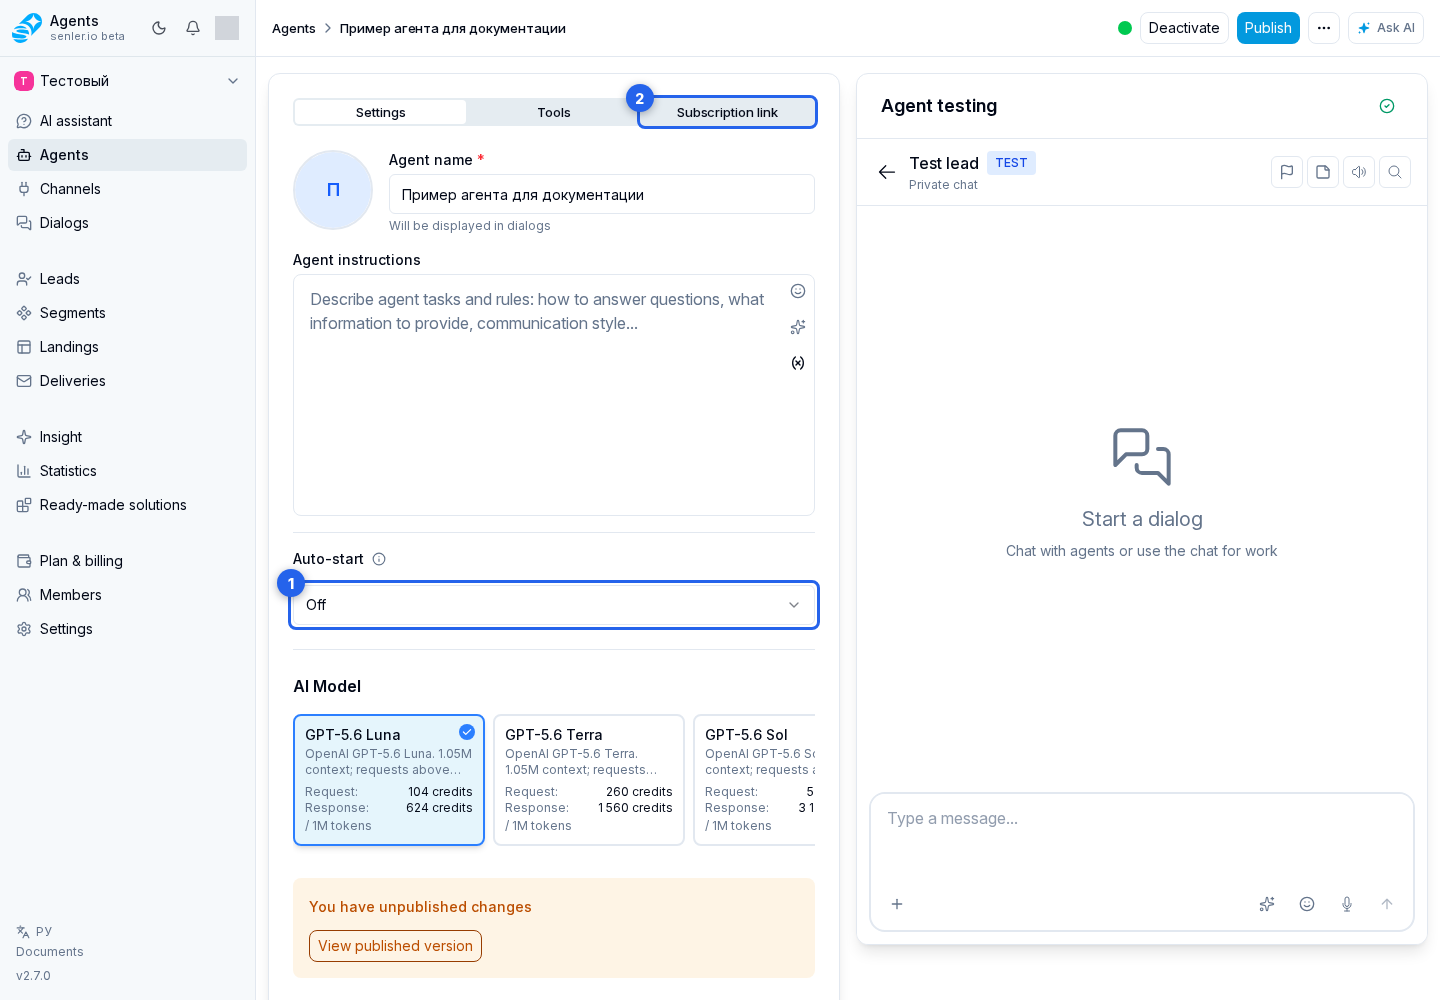The image size is (1440, 1000).
Task: Open emoji picker in message box
Action: pos(1307,904)
